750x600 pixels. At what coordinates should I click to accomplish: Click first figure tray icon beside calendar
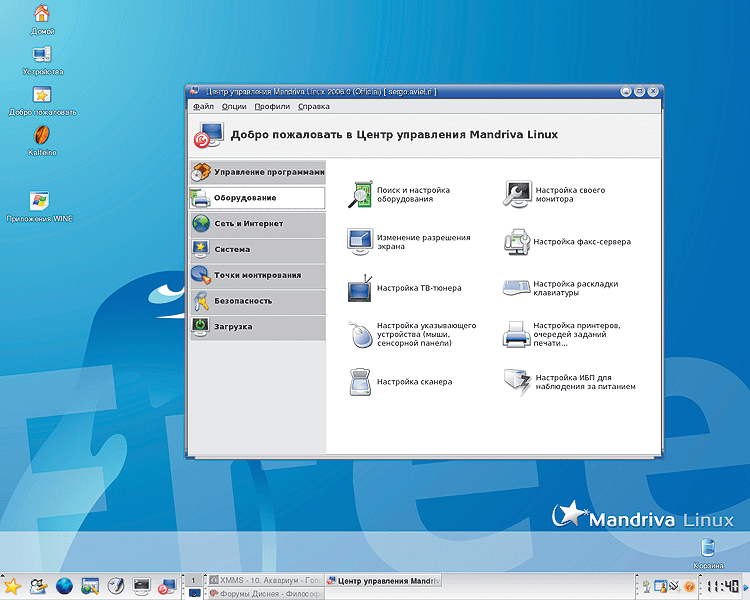tap(647, 586)
